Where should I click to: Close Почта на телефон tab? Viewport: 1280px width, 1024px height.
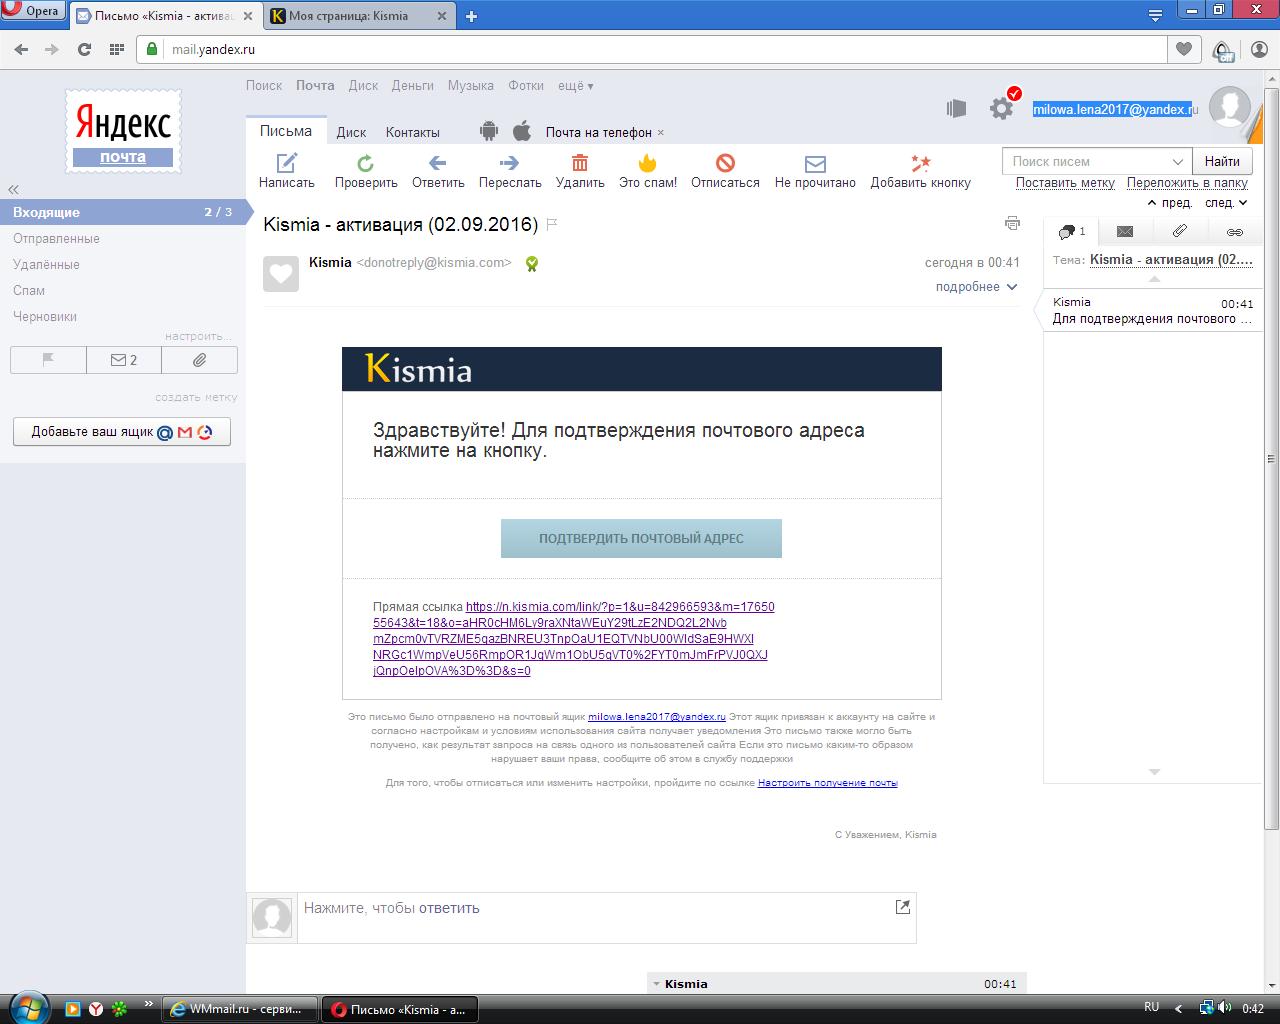pos(660,133)
